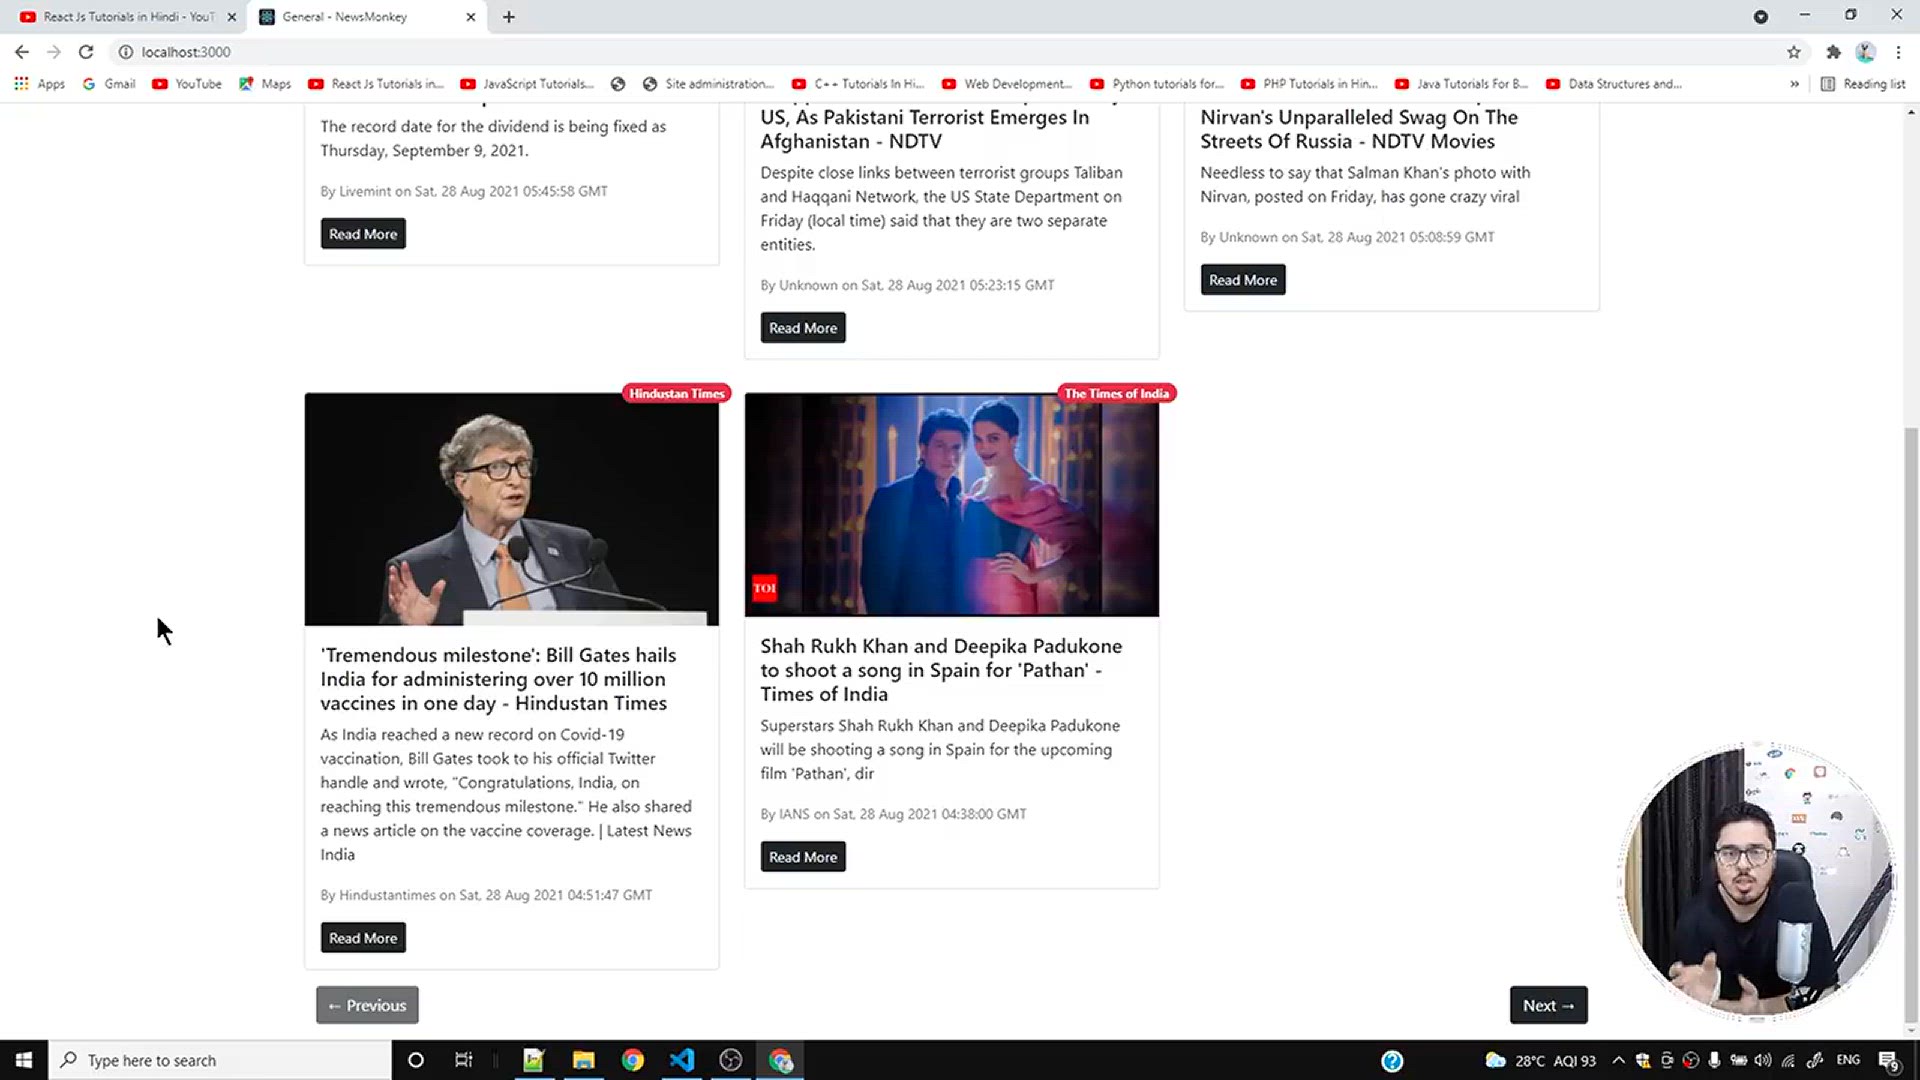The width and height of the screenshot is (1920, 1080).
Task: View site information icon in address bar
Action: point(126,52)
